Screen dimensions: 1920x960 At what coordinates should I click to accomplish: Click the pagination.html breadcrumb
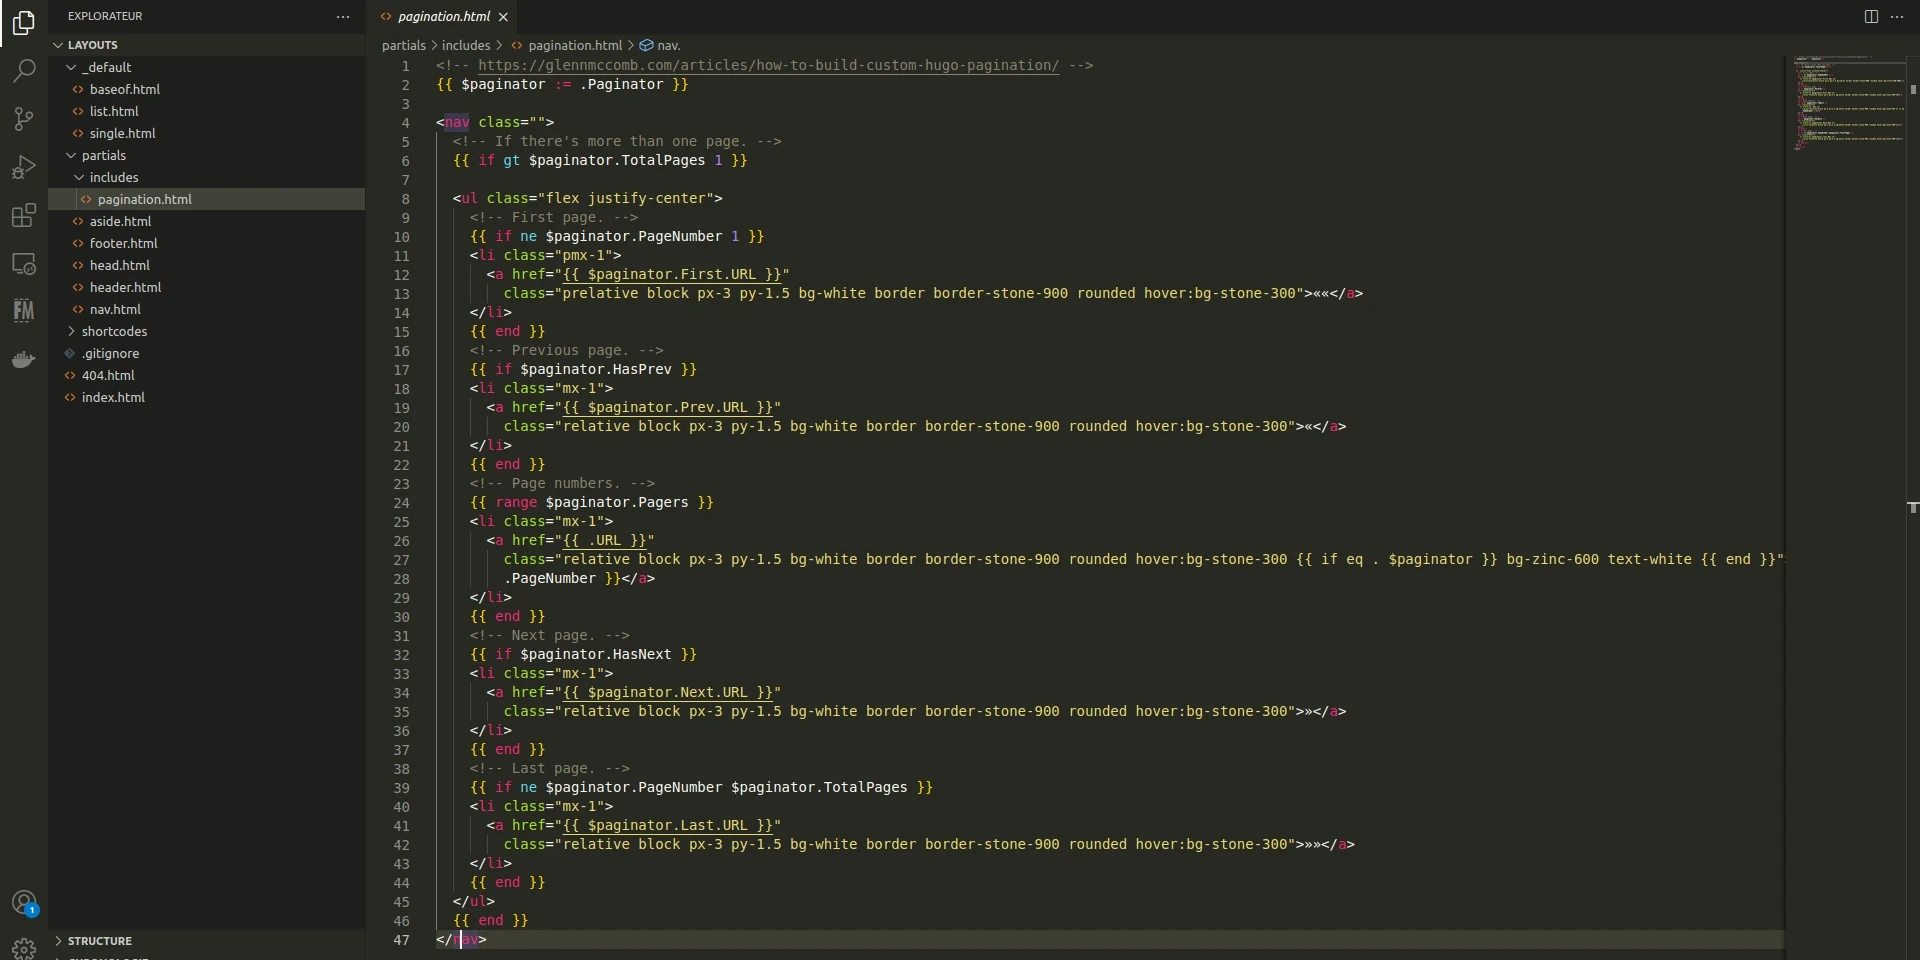pos(567,46)
